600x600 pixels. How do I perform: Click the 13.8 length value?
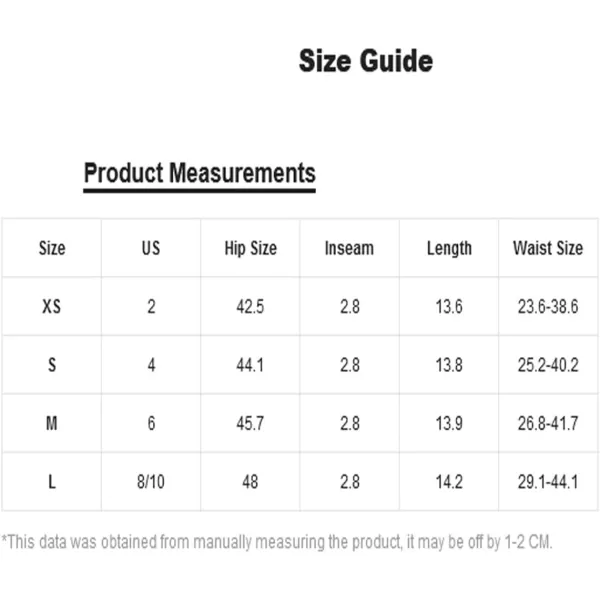point(449,365)
